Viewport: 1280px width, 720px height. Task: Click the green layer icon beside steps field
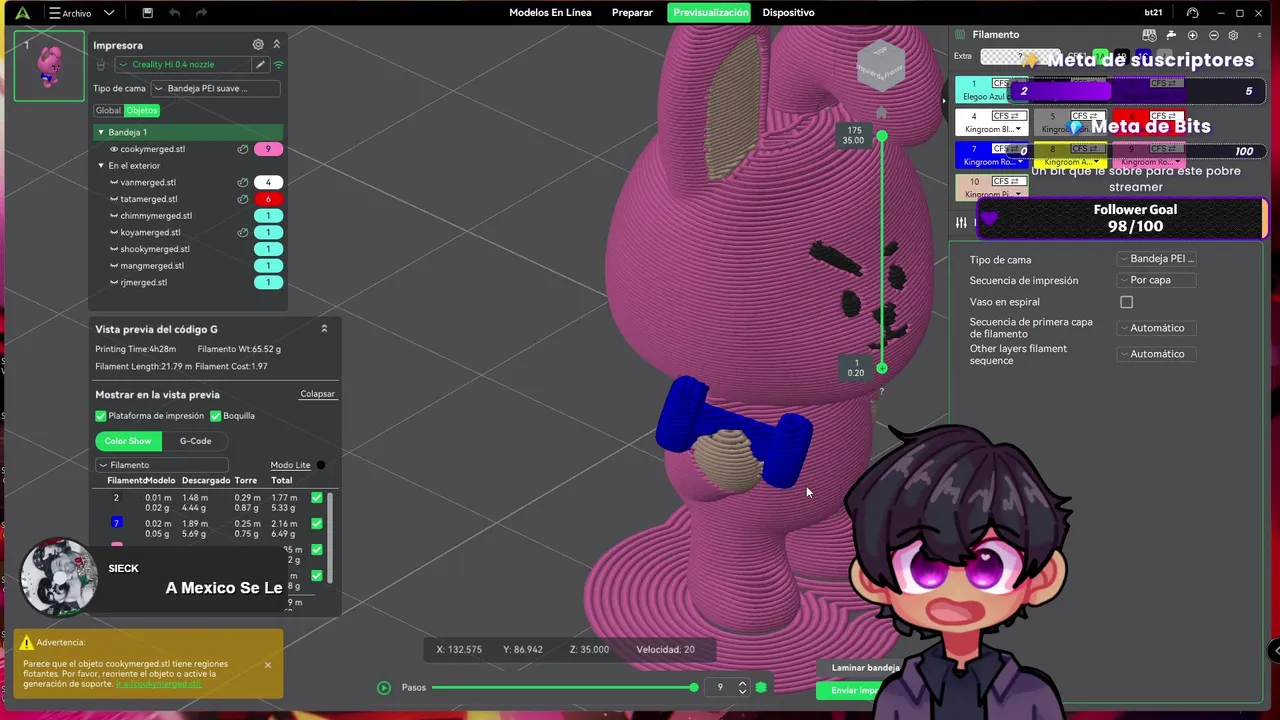pyautogui.click(x=761, y=687)
